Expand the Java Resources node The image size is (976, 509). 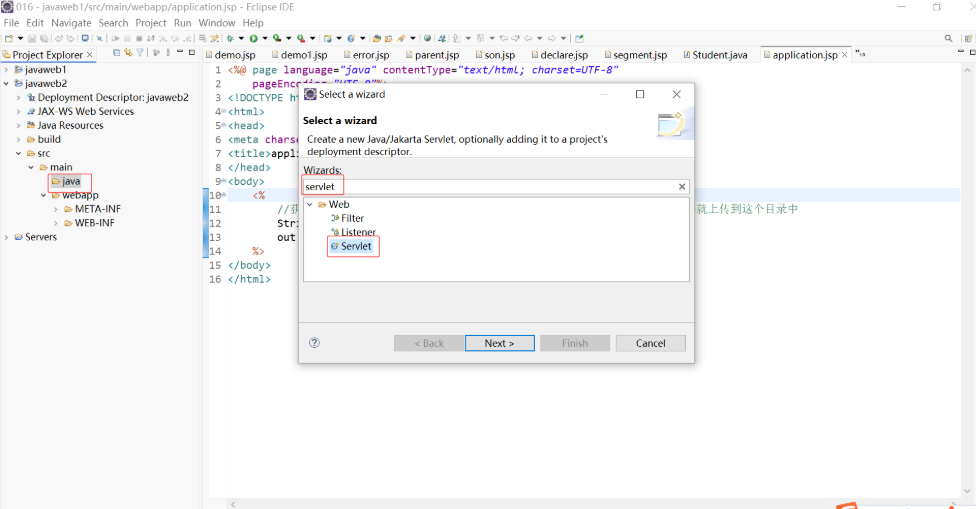click(x=19, y=125)
